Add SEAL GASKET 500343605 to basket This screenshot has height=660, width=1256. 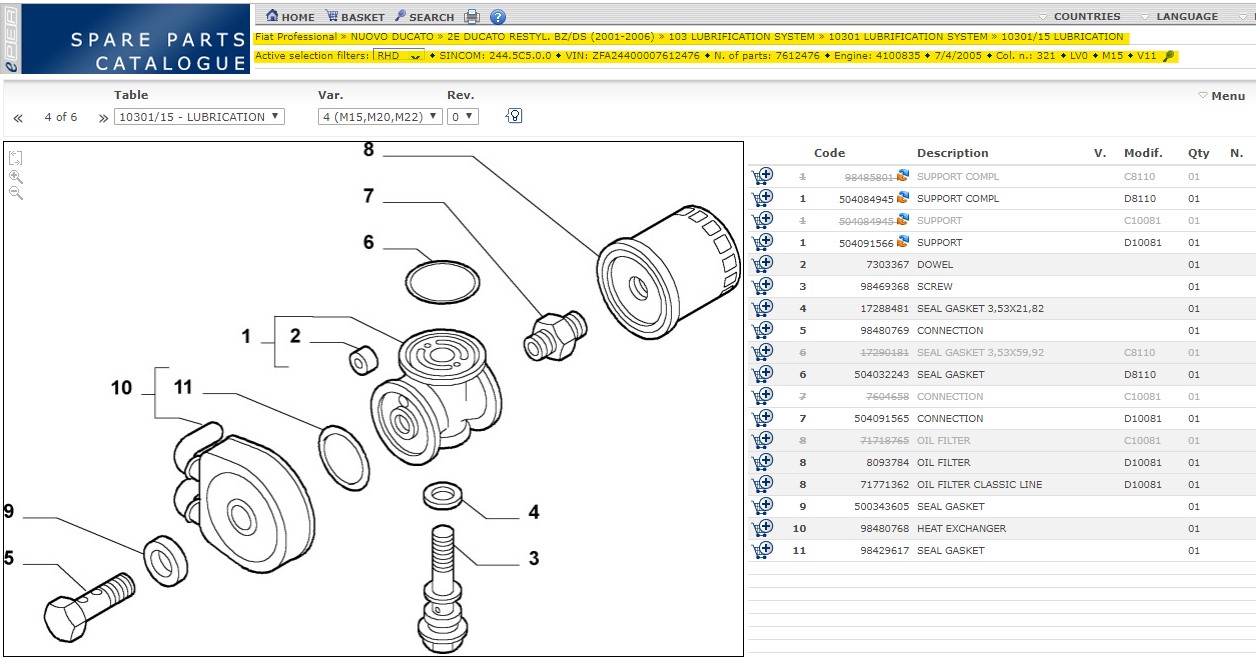click(763, 506)
